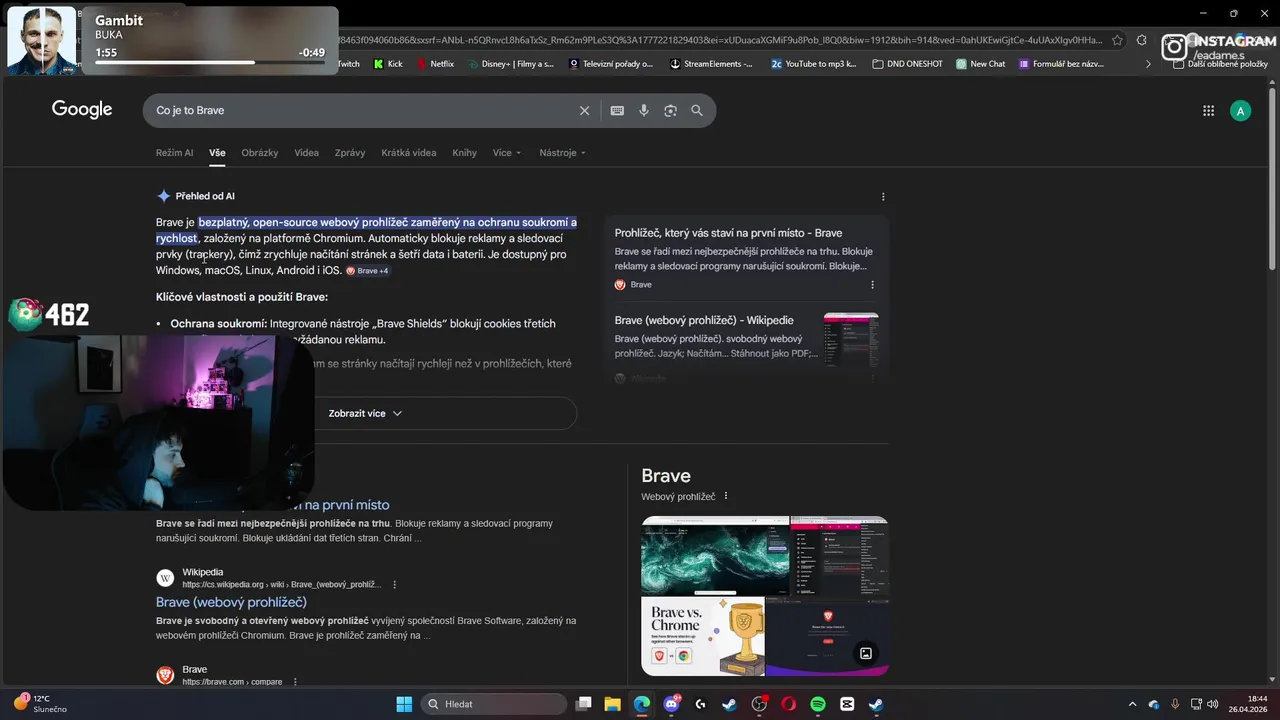Open the Google apps grid

click(1208, 111)
